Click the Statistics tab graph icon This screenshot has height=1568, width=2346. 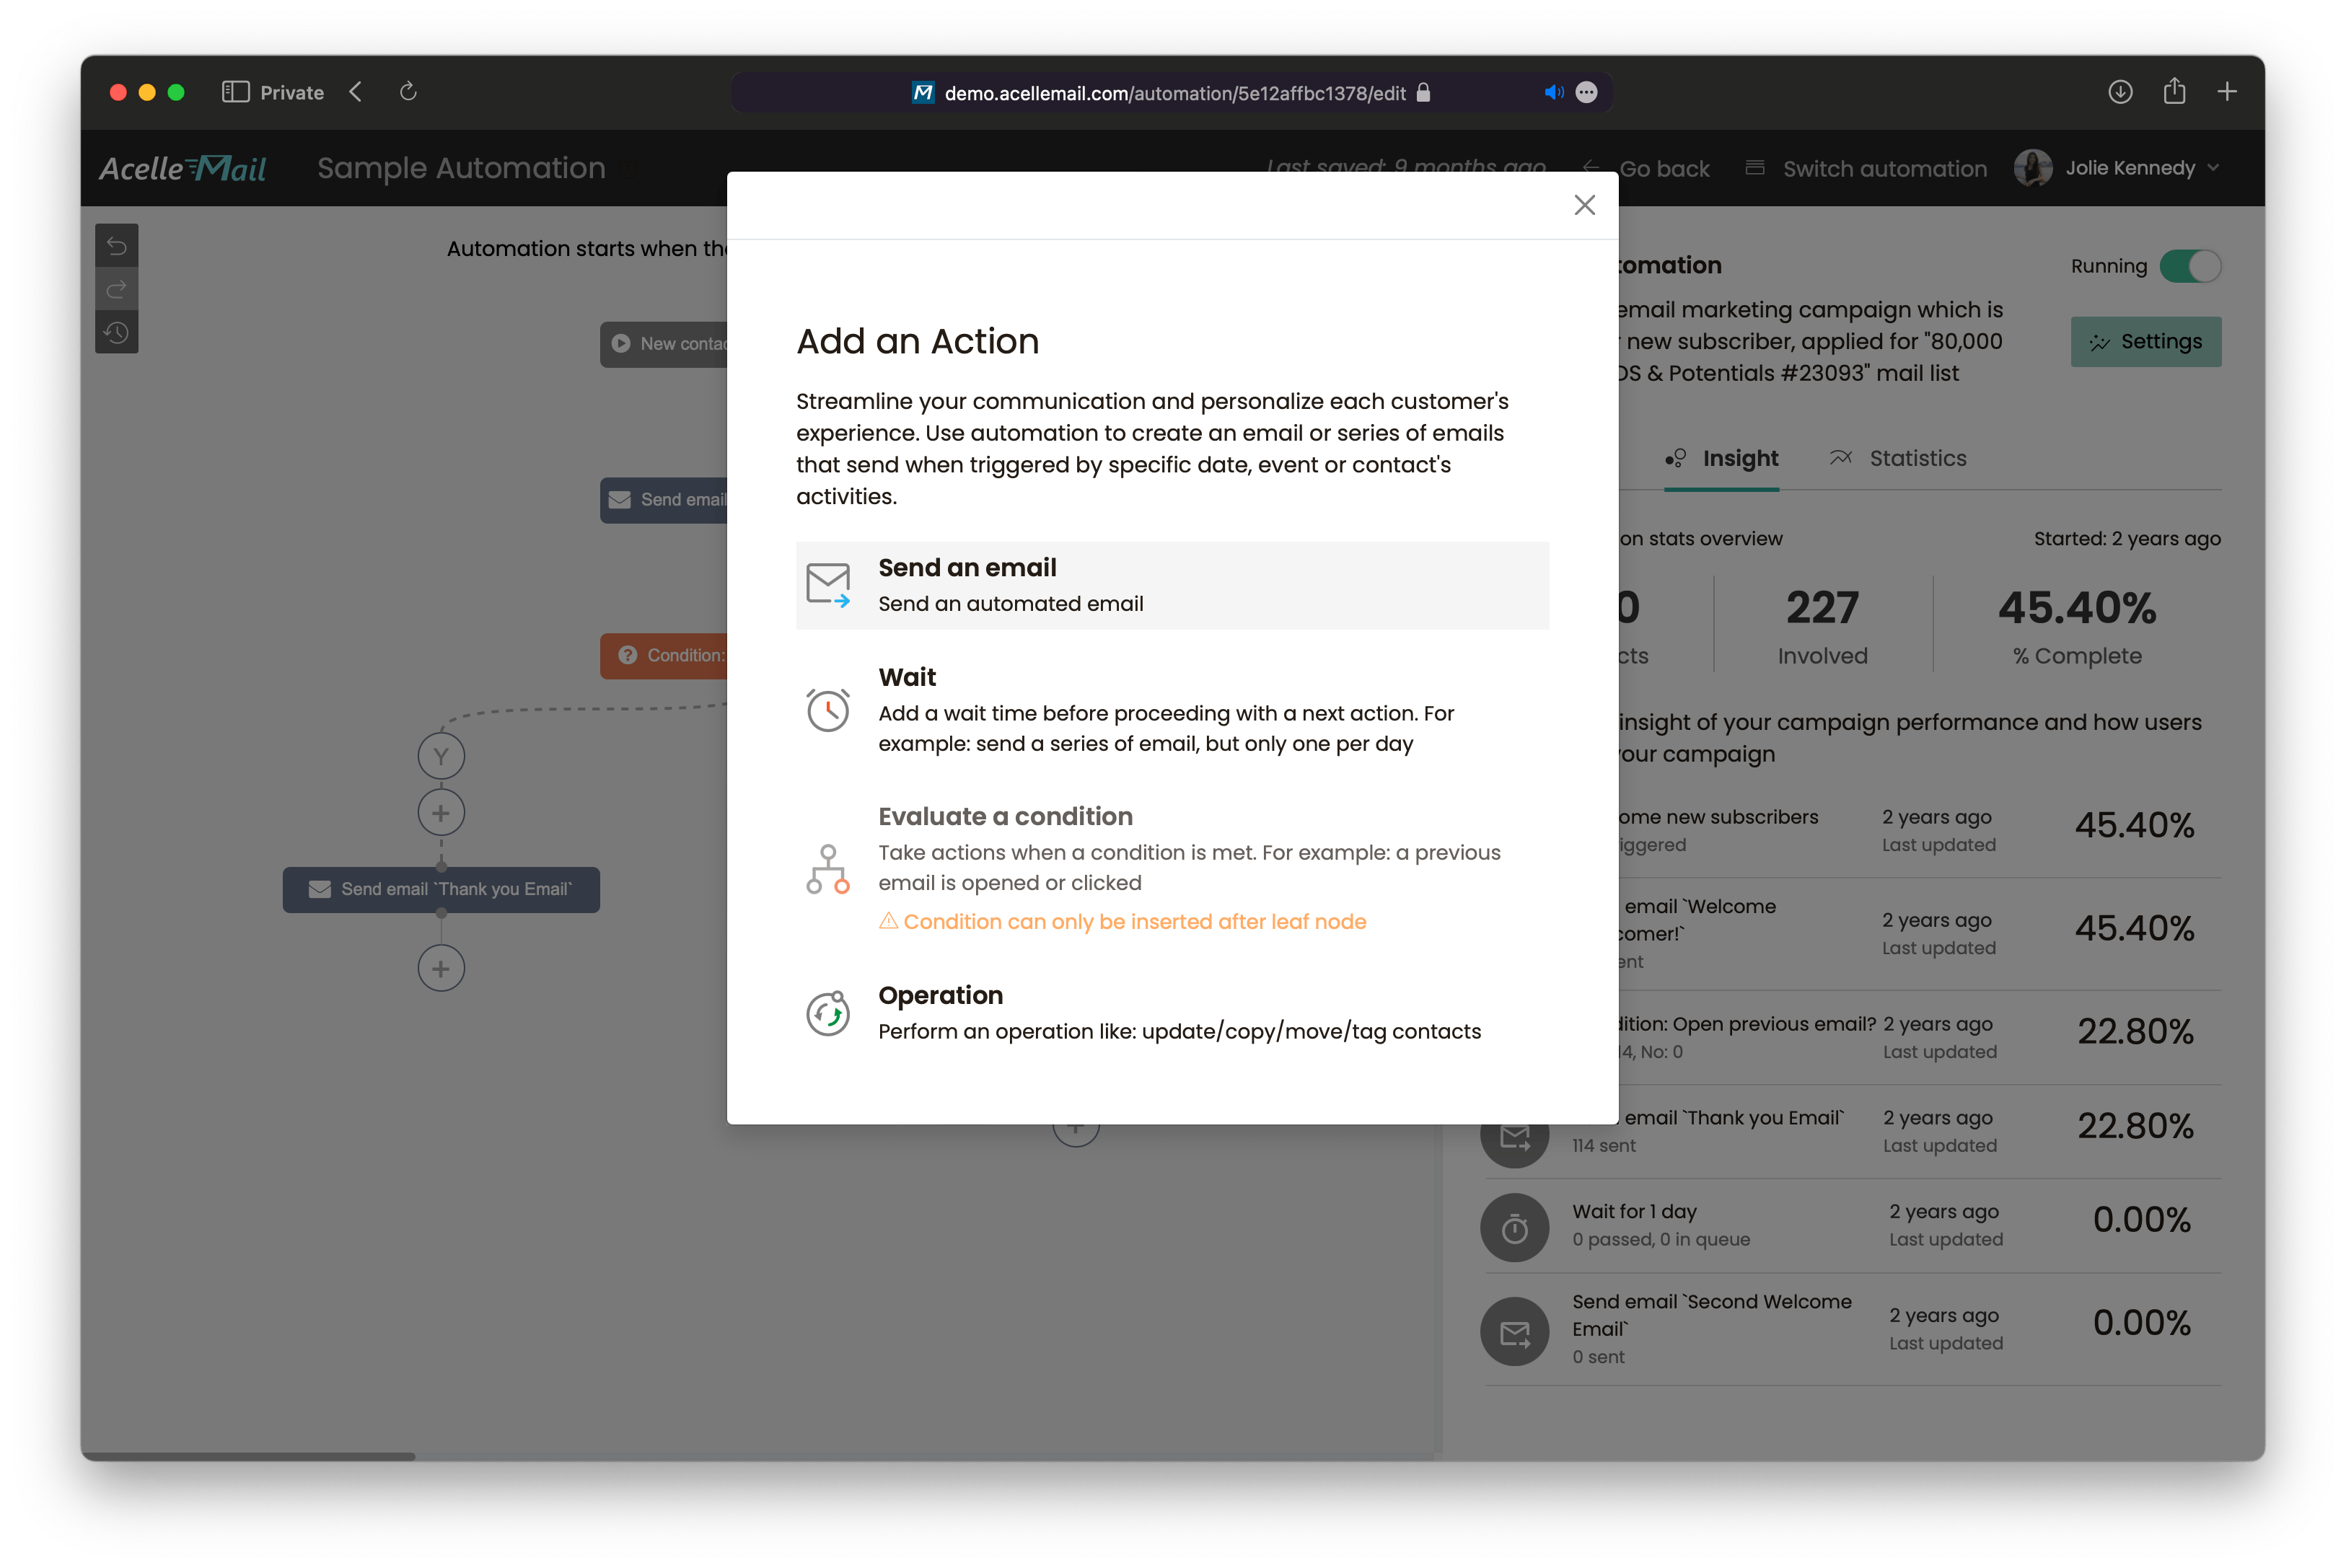(x=1840, y=457)
